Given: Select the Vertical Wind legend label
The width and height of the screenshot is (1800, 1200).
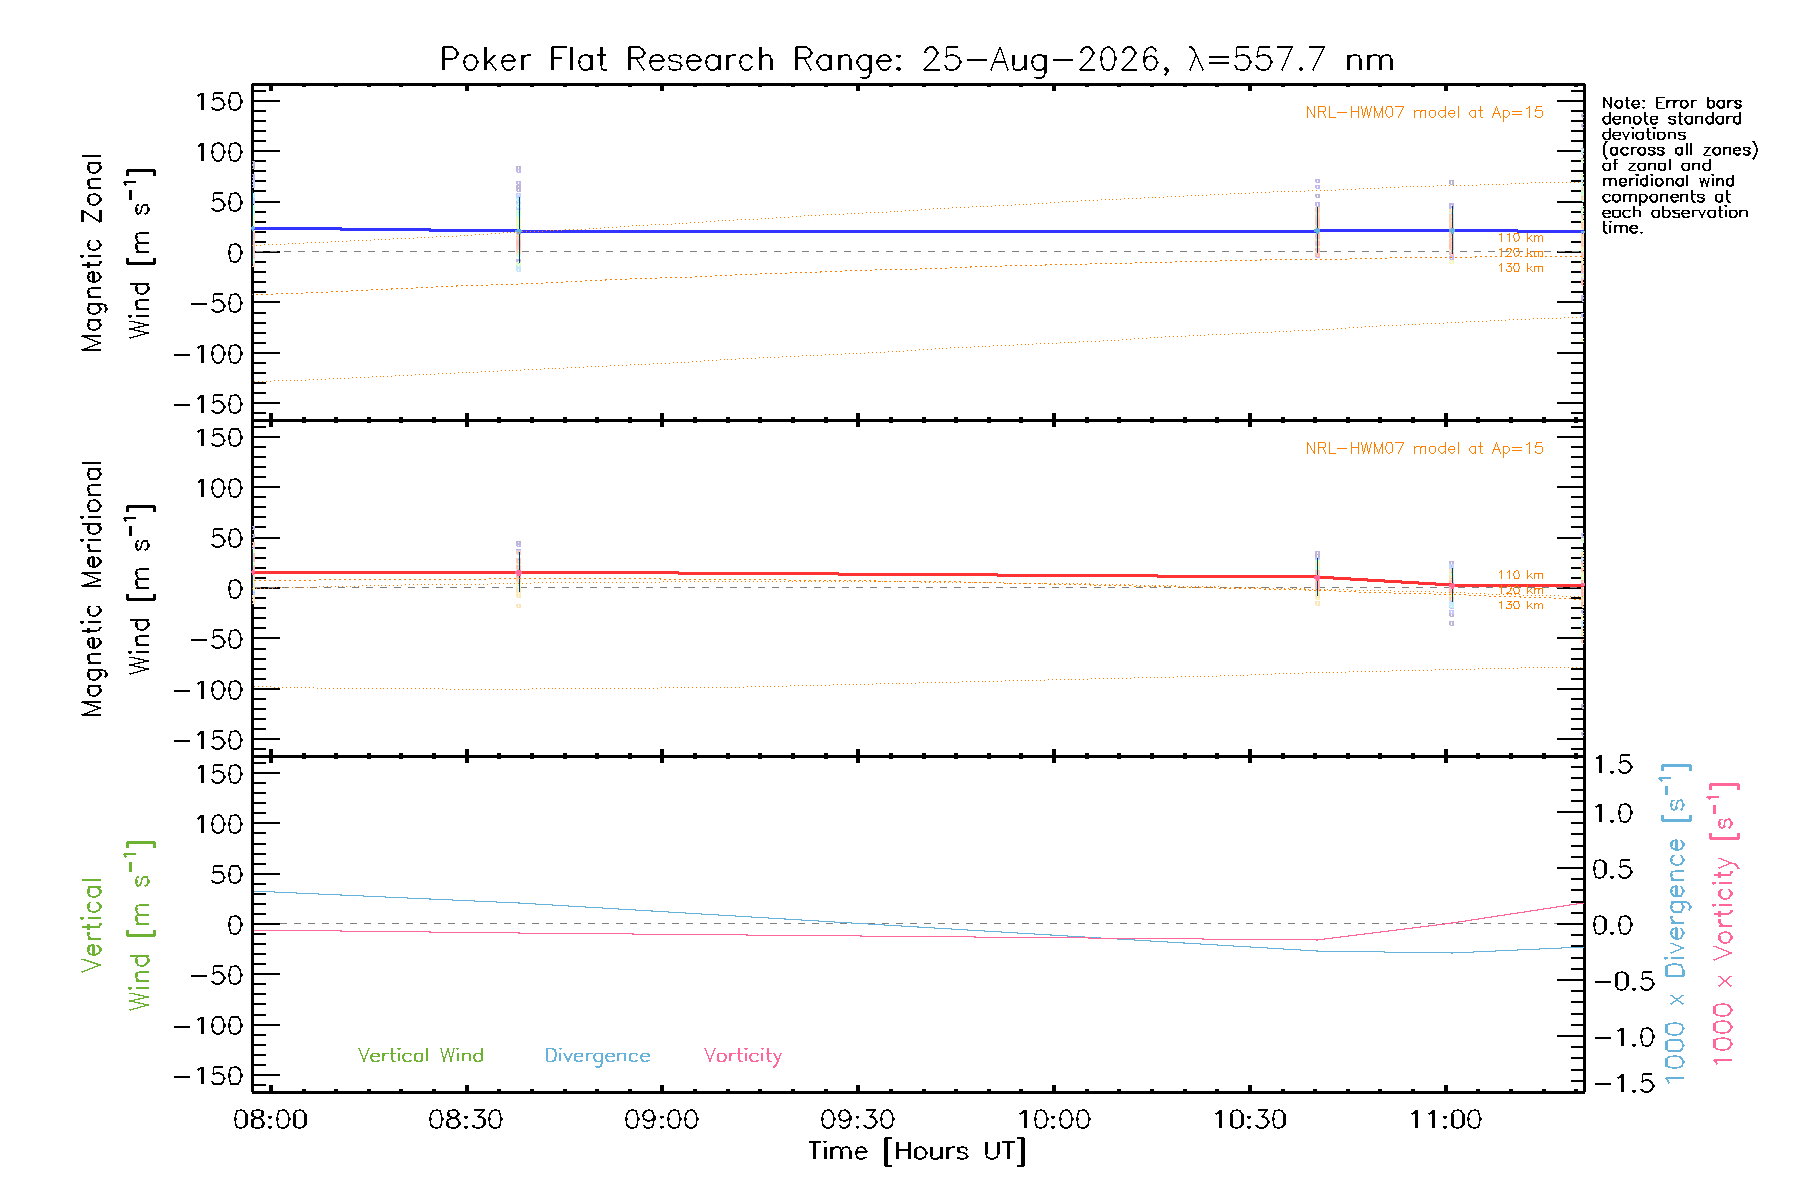Looking at the screenshot, I should (420, 1055).
